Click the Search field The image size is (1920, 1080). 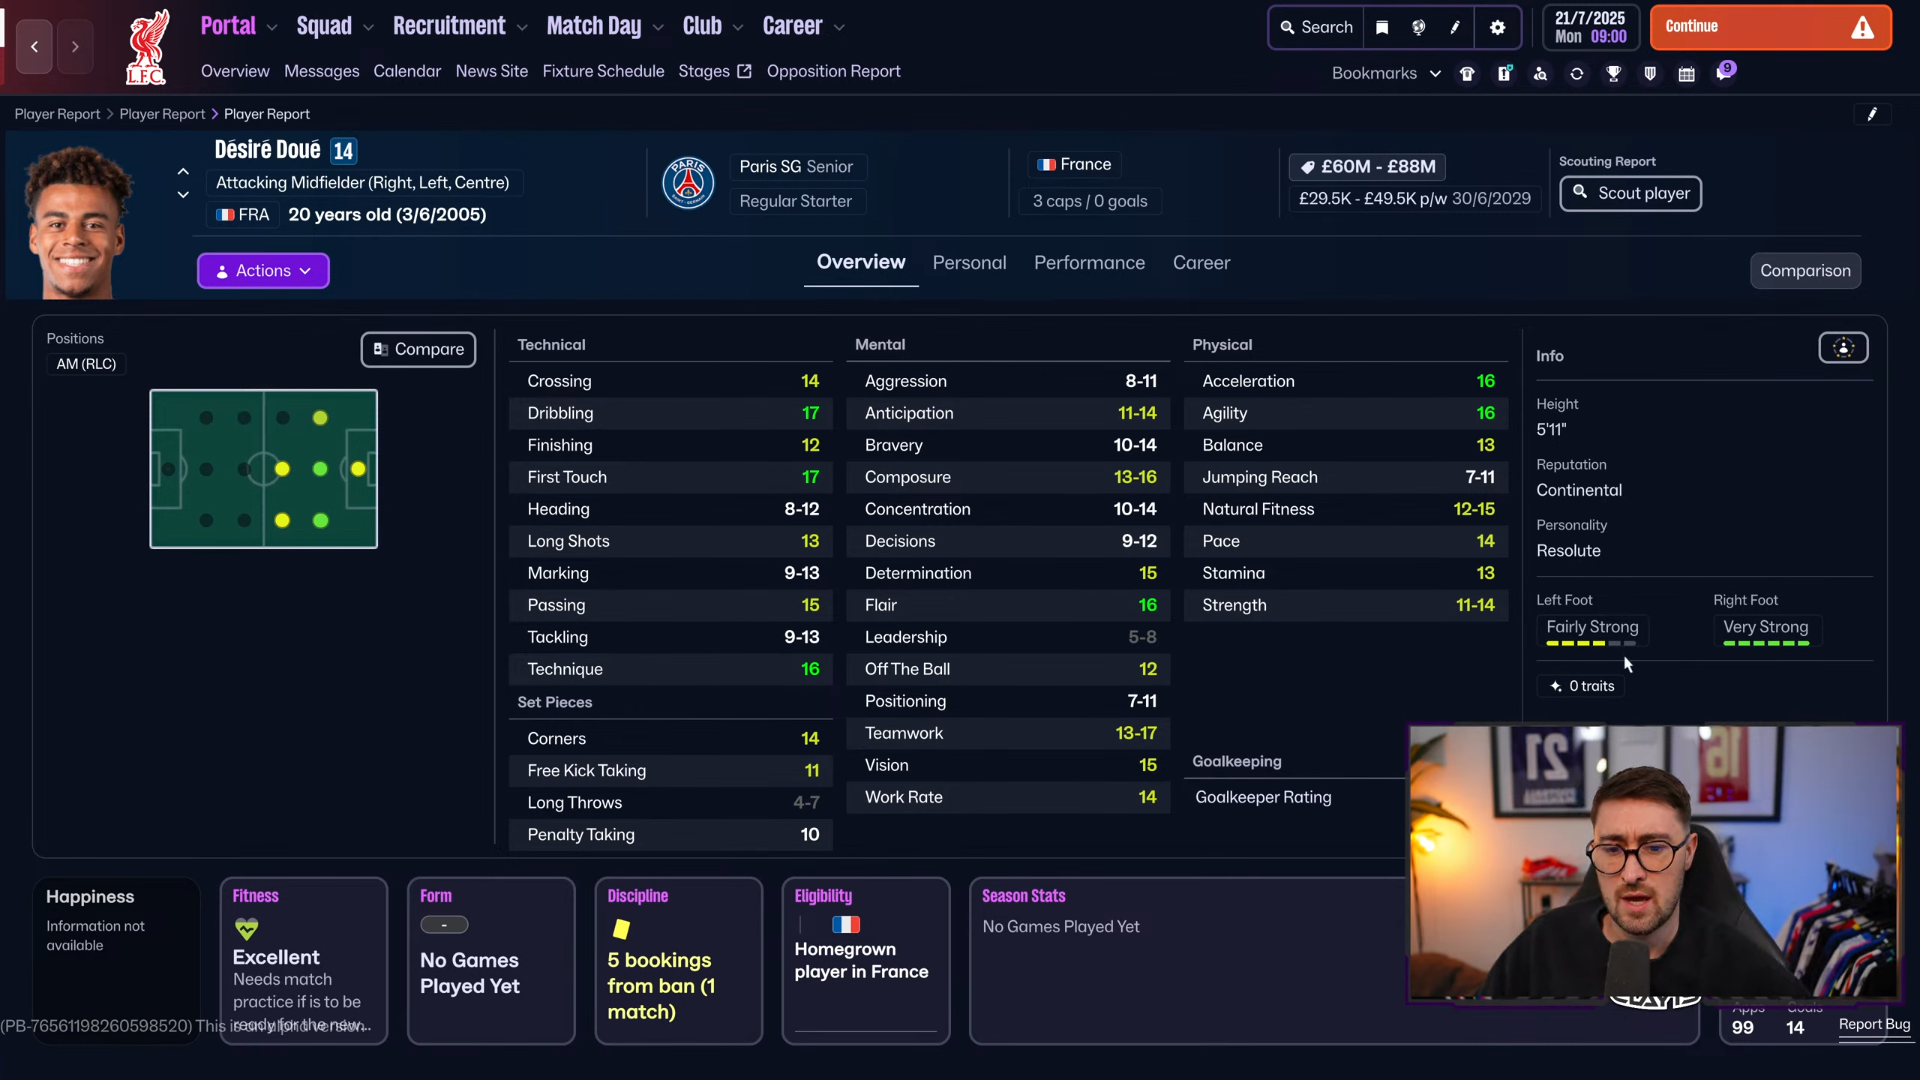(x=1316, y=27)
